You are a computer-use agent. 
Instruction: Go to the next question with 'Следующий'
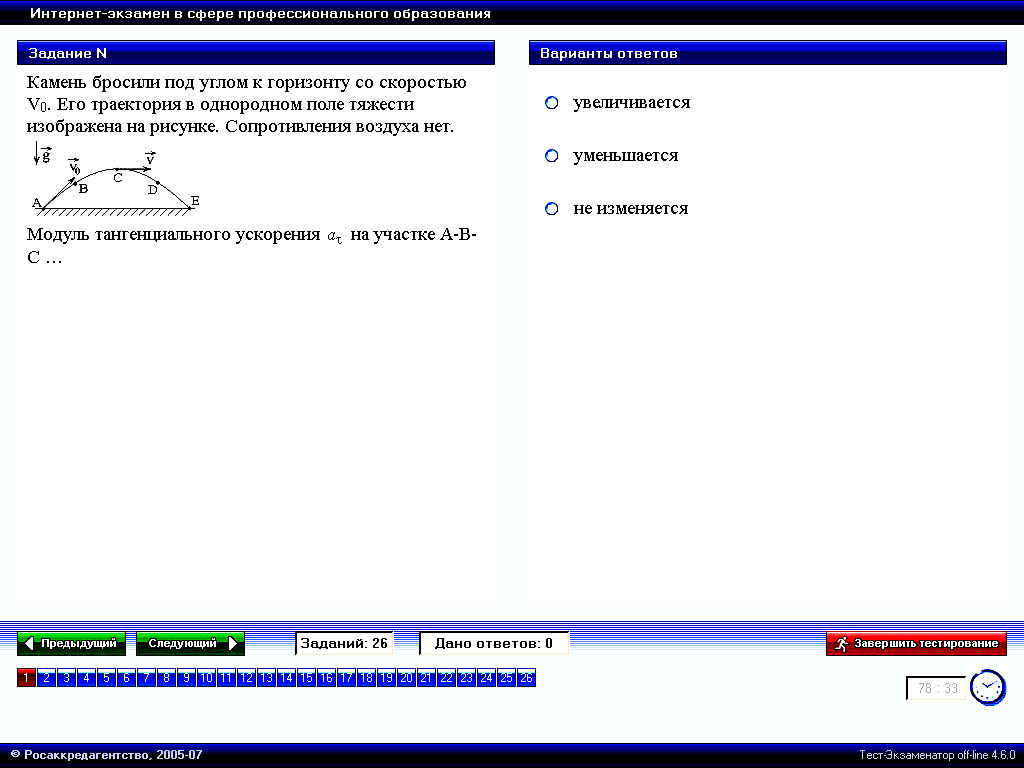(x=190, y=643)
